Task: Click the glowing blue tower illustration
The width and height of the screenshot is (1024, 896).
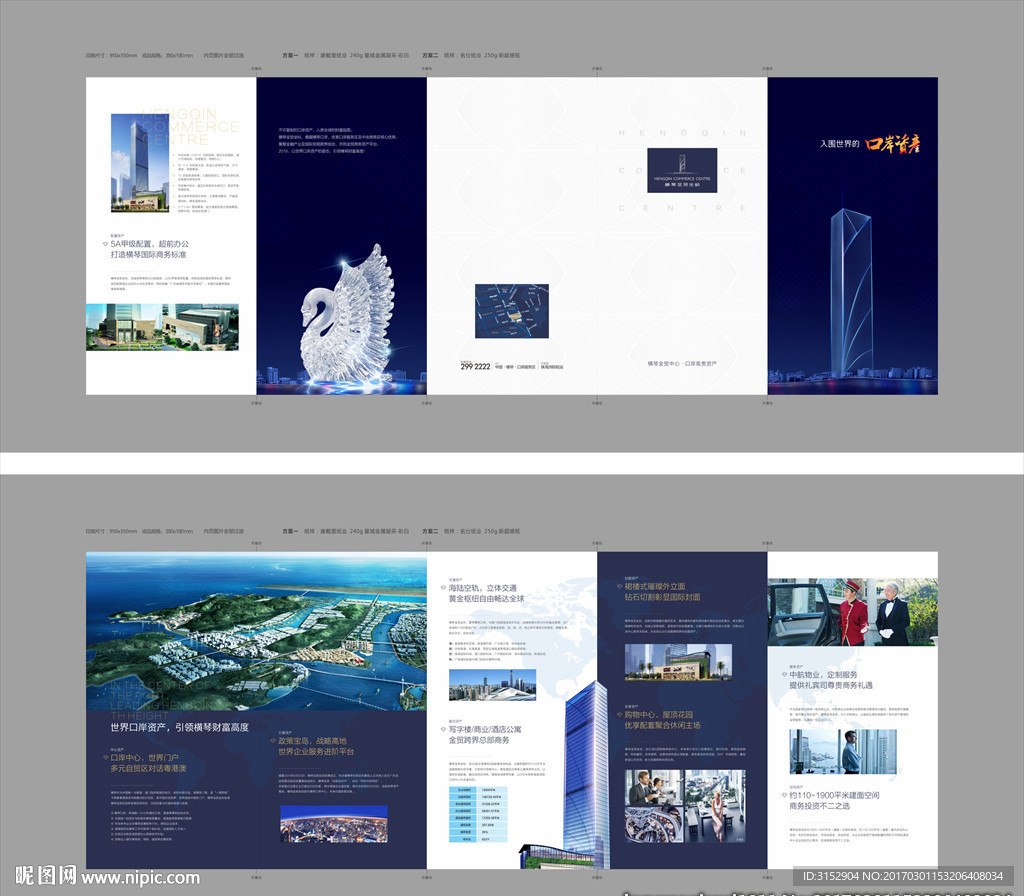Action: pos(851,293)
